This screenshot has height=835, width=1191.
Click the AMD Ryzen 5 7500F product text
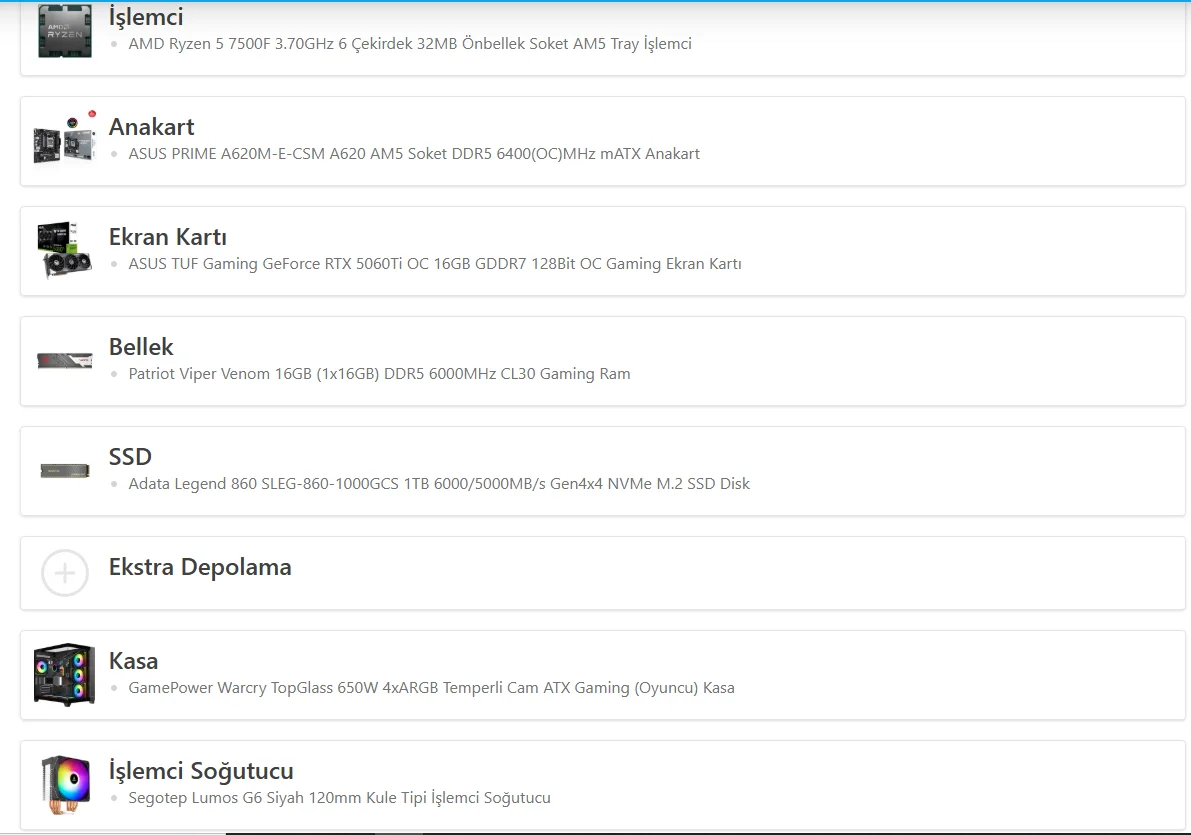pos(410,44)
